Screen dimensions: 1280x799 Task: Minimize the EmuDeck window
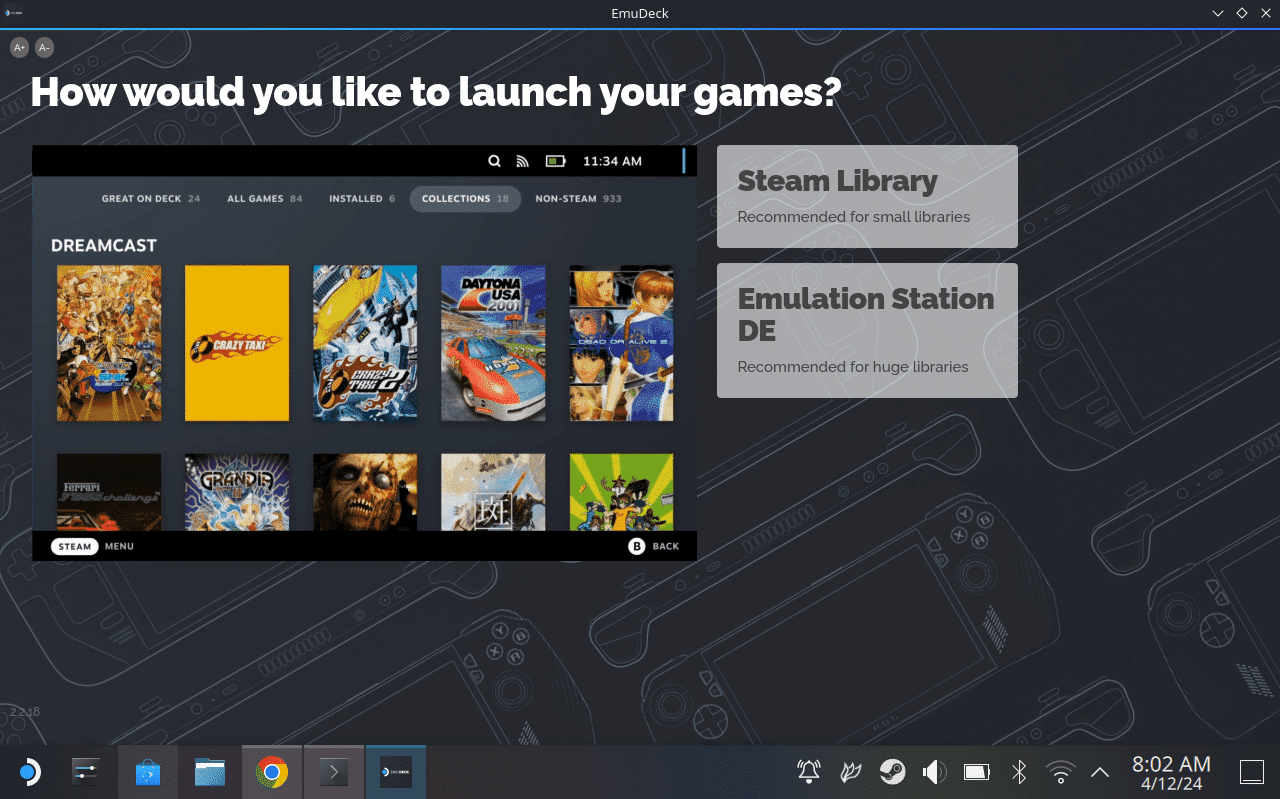coord(1218,13)
